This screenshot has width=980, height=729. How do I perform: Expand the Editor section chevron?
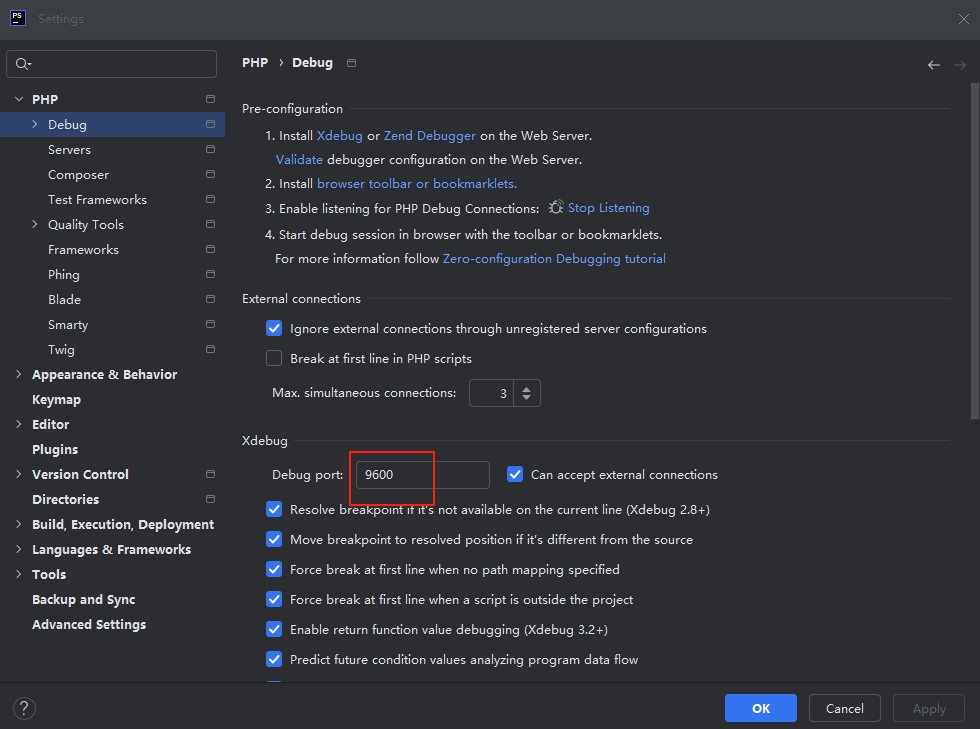click(x=19, y=425)
